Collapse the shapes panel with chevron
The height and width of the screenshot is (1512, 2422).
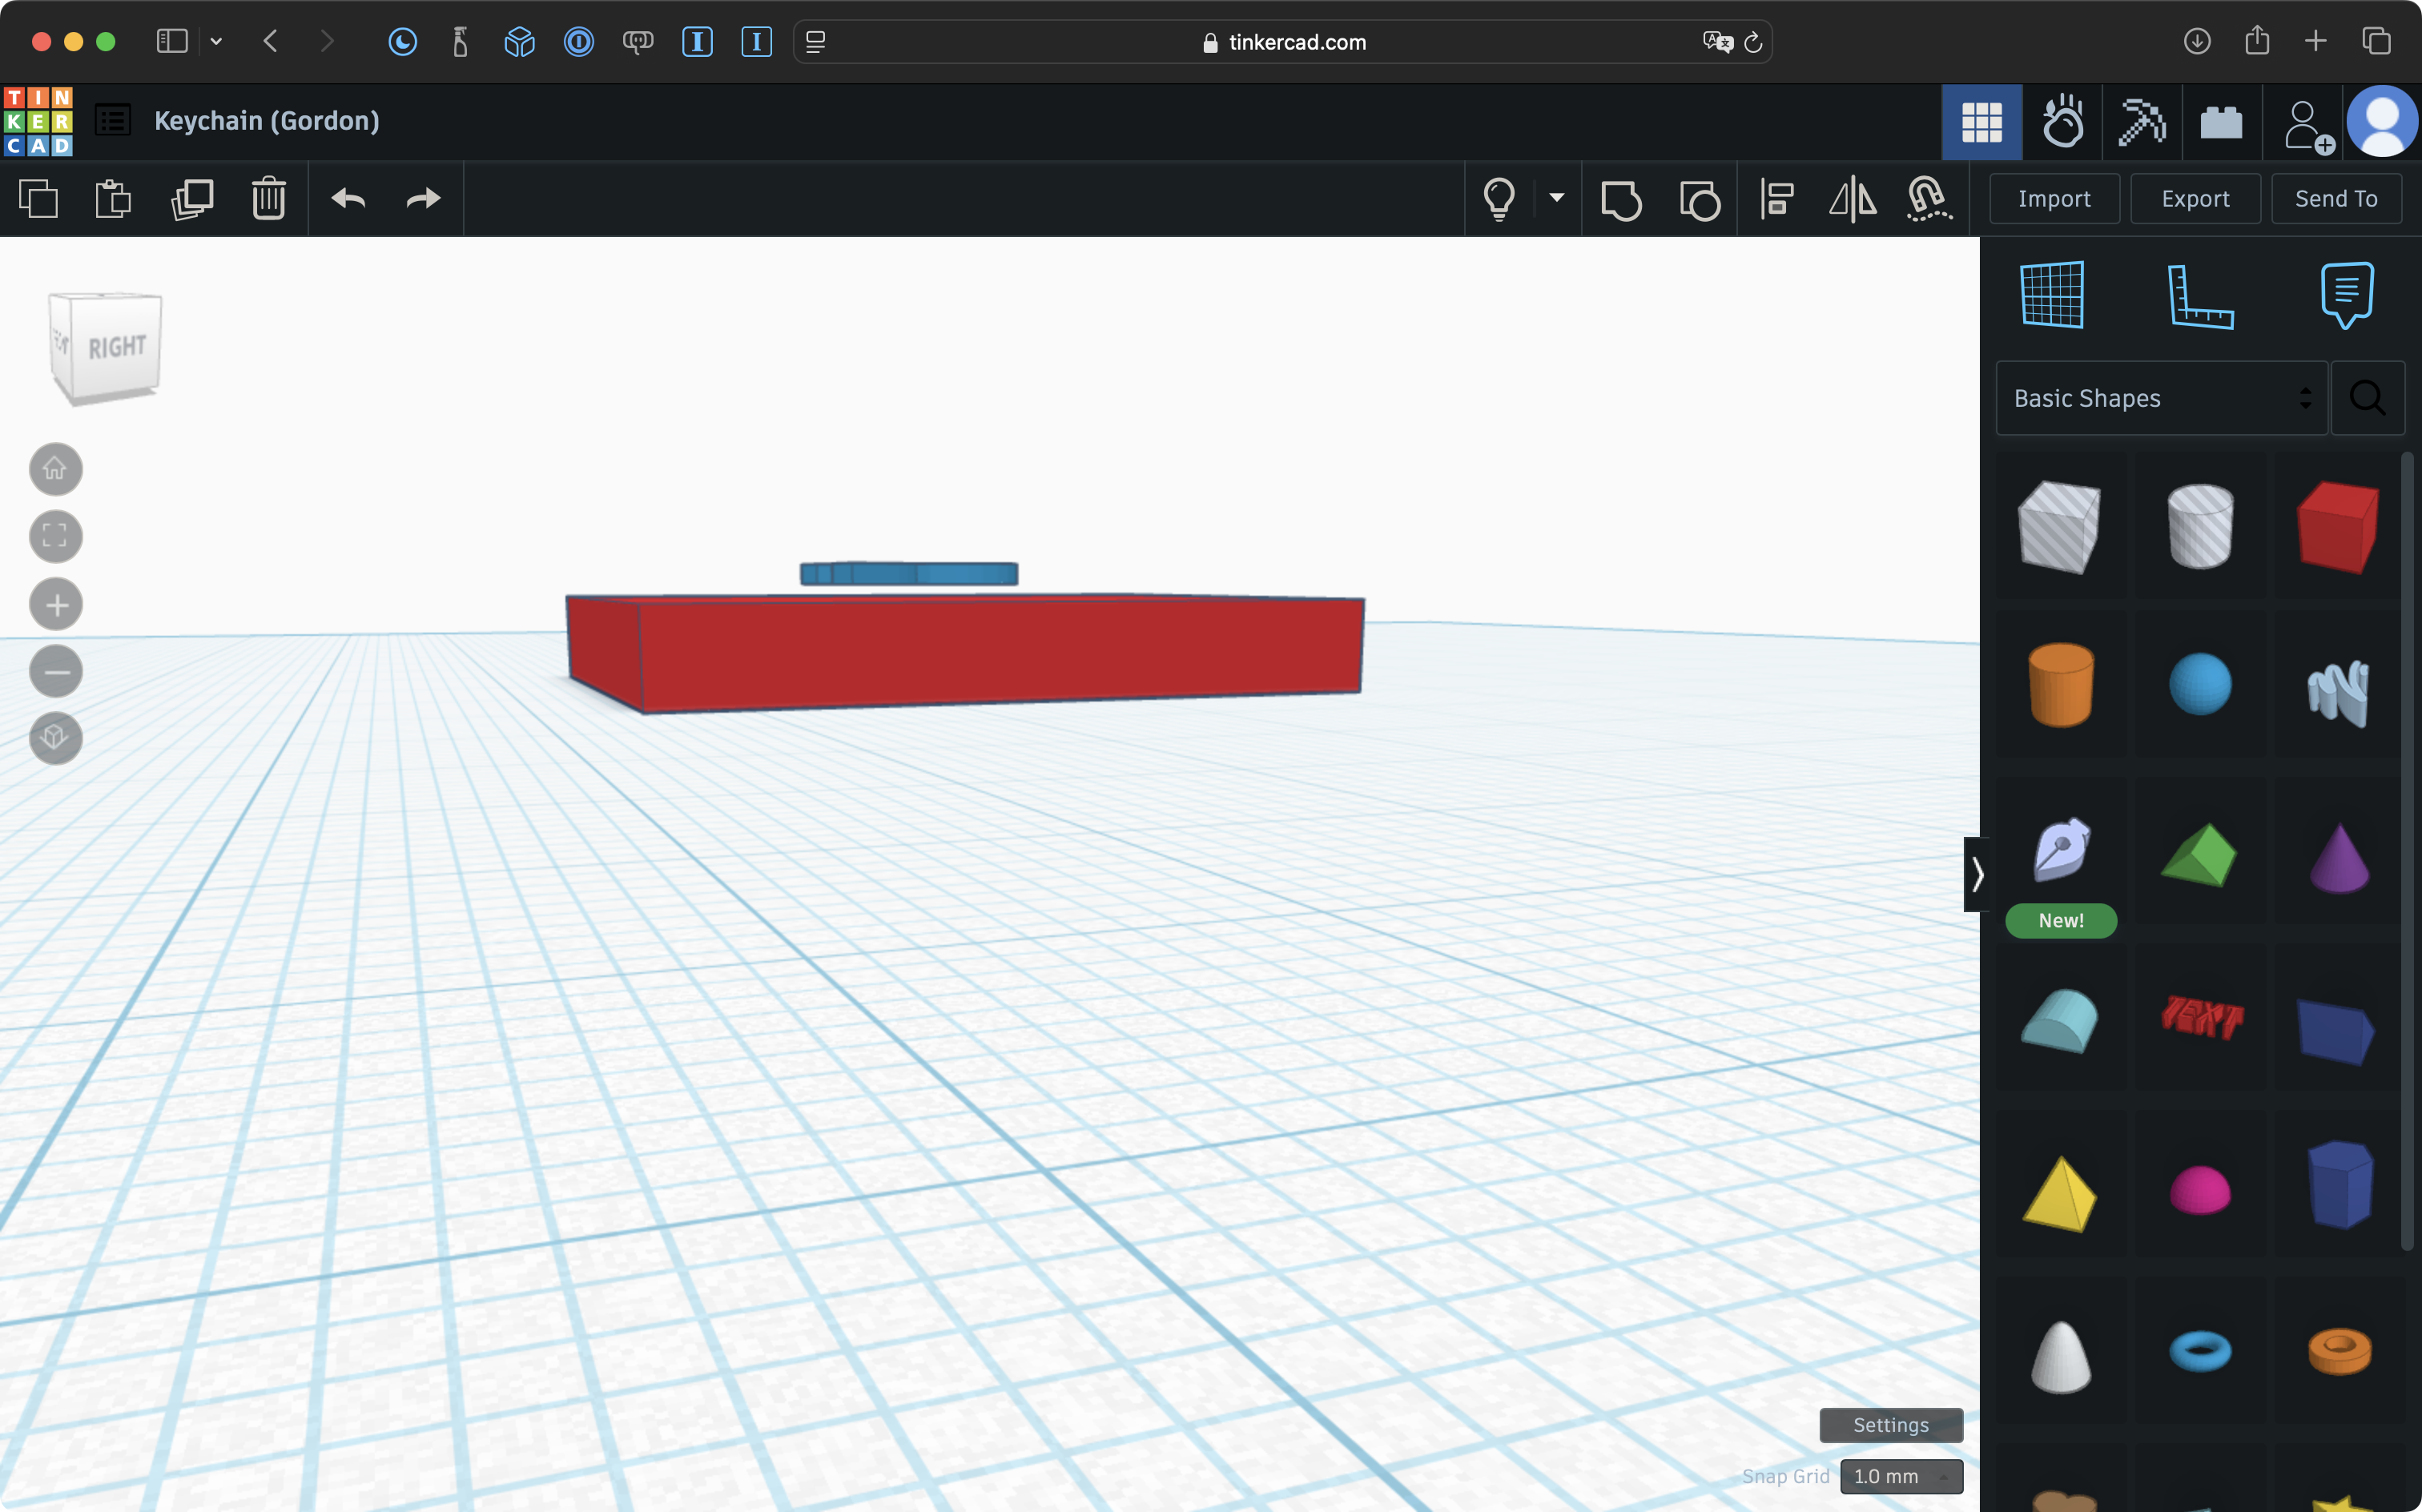pos(1976,875)
